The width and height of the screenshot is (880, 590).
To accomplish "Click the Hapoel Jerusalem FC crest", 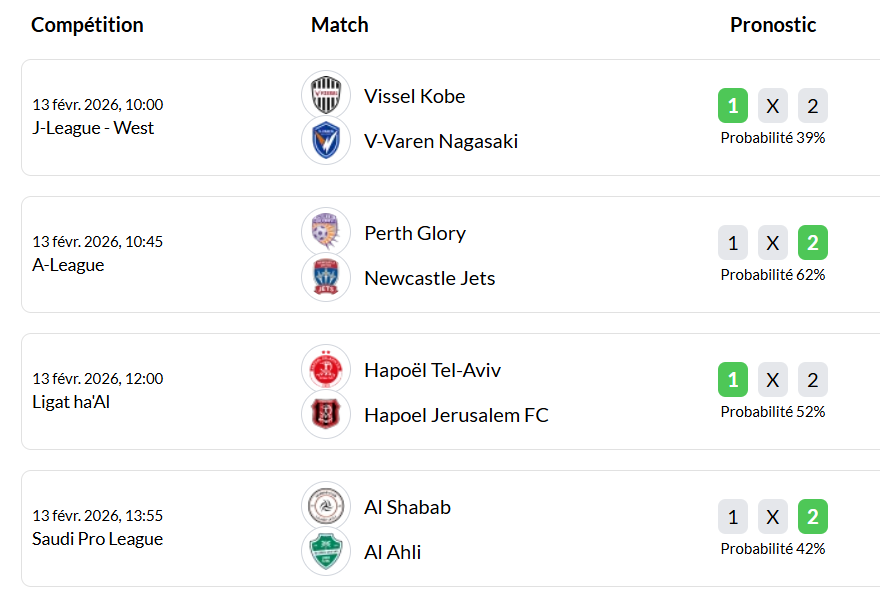I will coord(326,415).
